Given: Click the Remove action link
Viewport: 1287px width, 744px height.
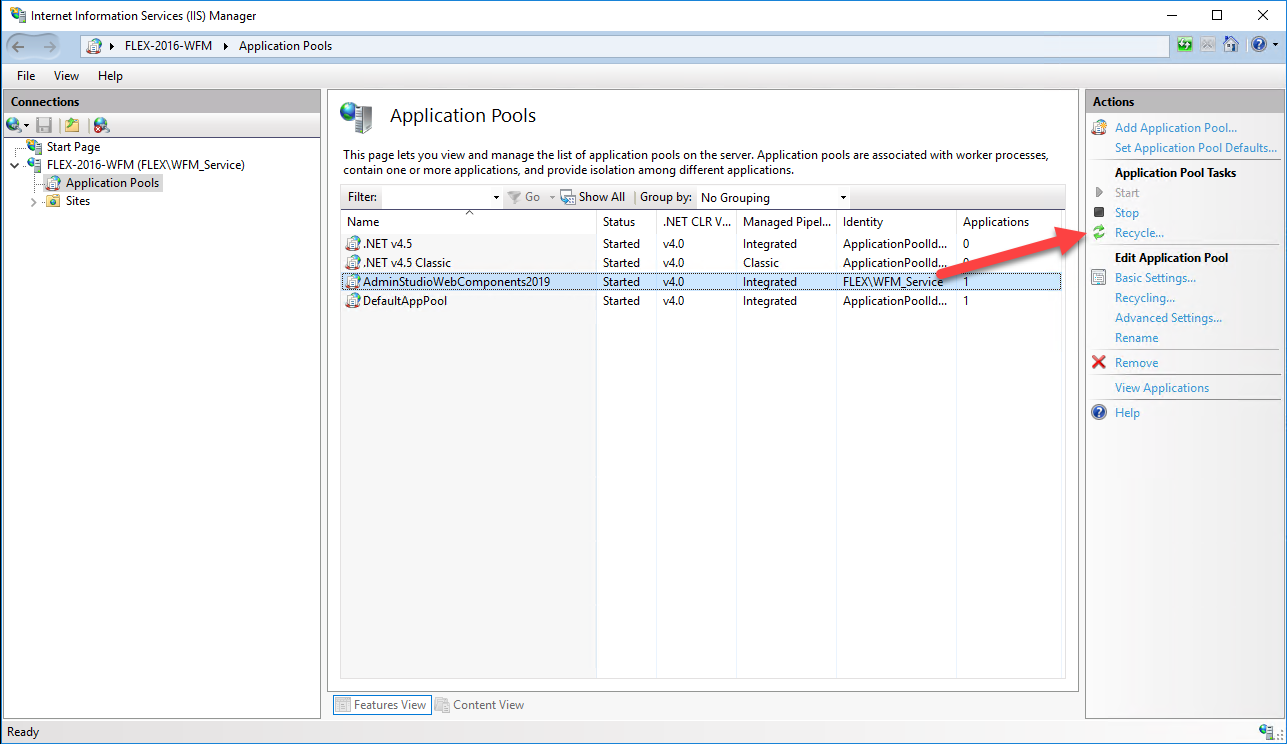Looking at the screenshot, I should click(1137, 362).
